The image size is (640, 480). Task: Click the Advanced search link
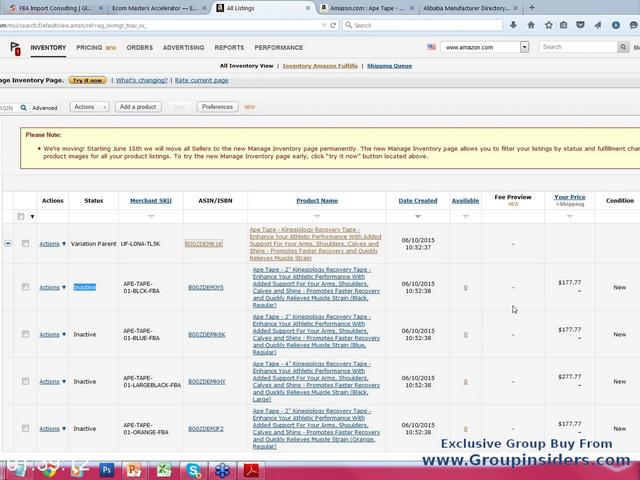pyautogui.click(x=45, y=108)
